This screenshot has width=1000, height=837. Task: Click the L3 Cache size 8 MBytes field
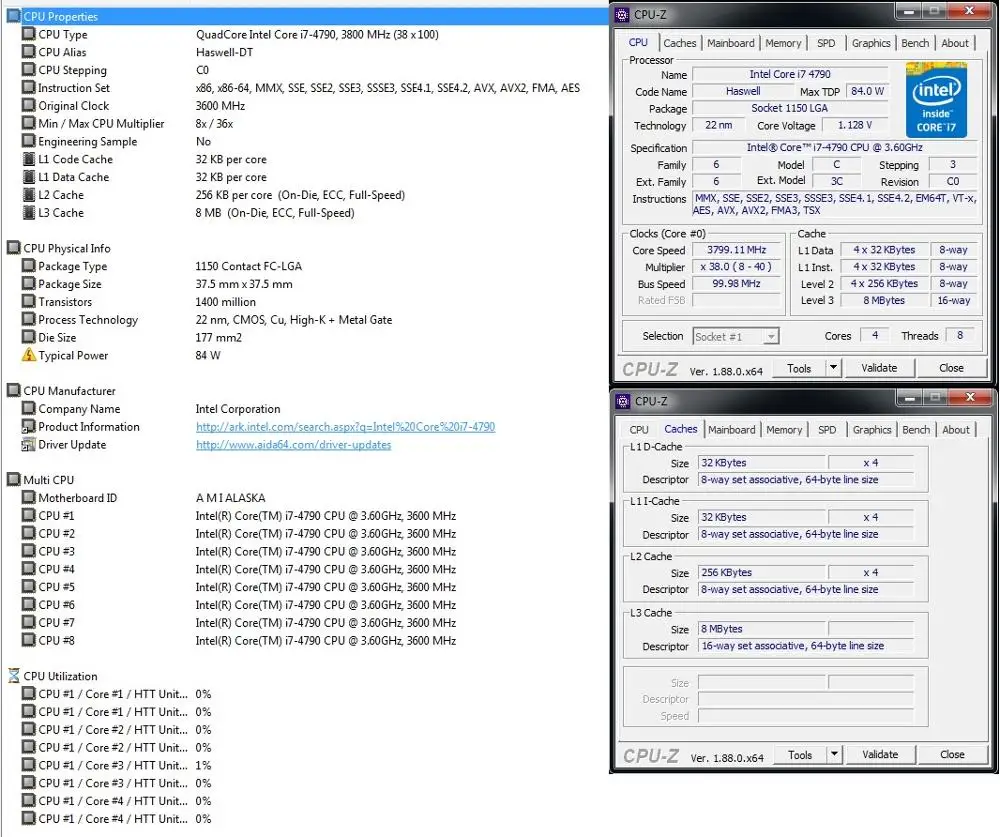coord(763,629)
